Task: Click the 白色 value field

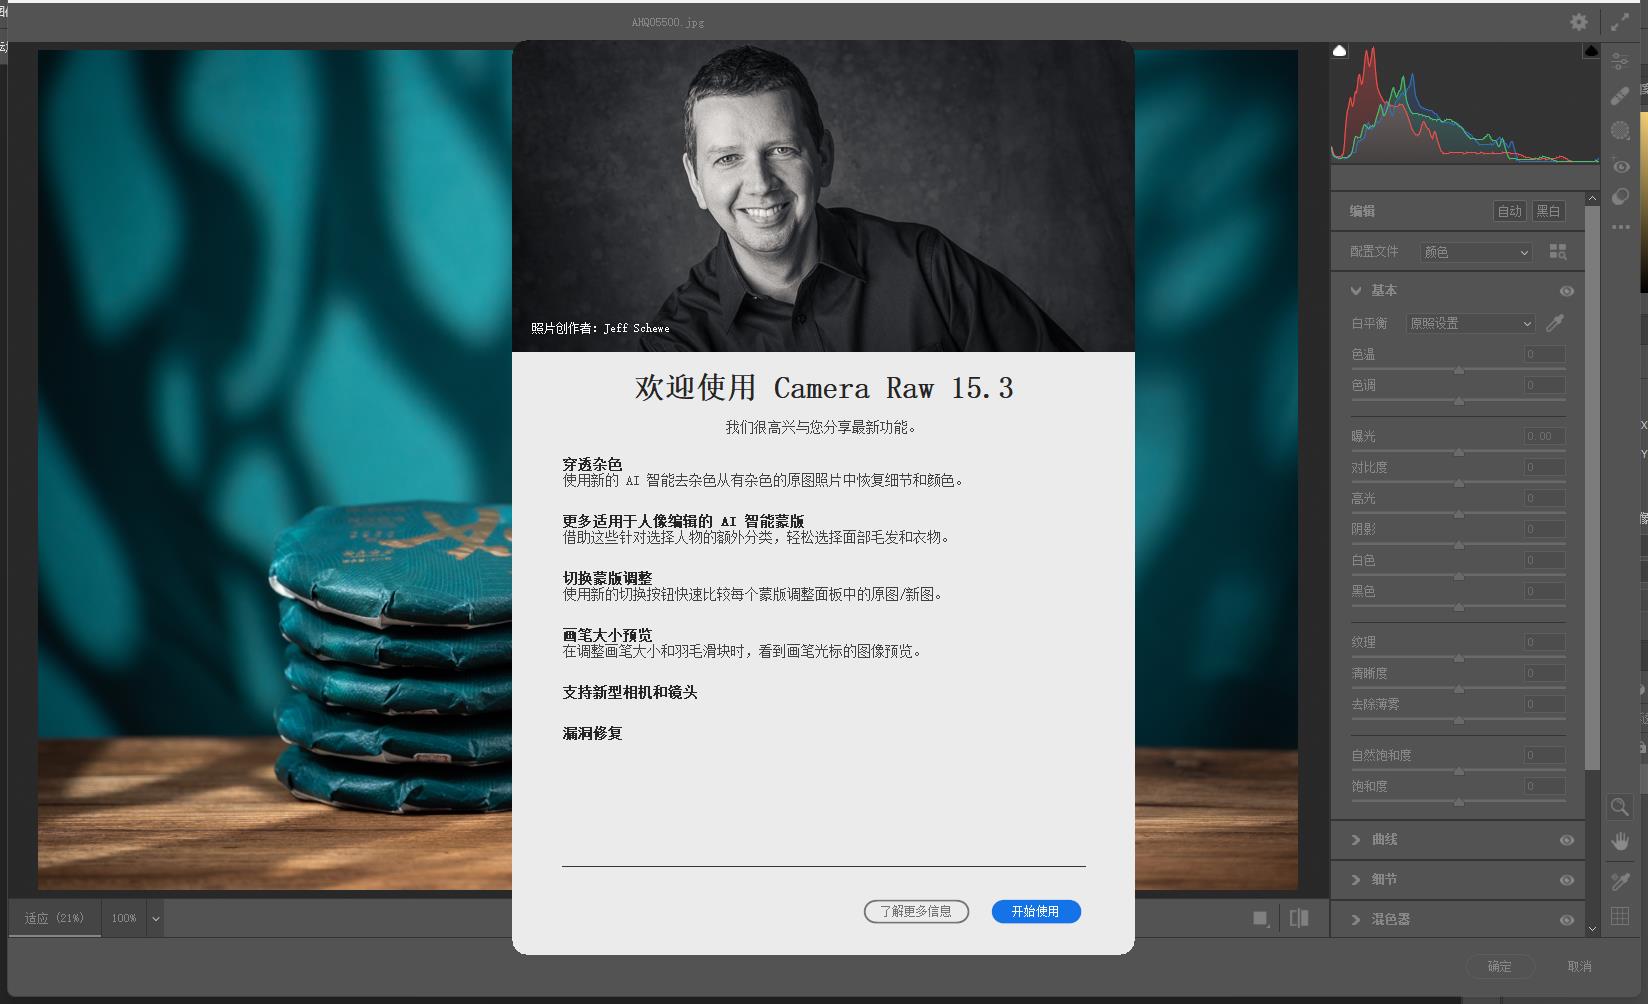Action: point(1544,560)
